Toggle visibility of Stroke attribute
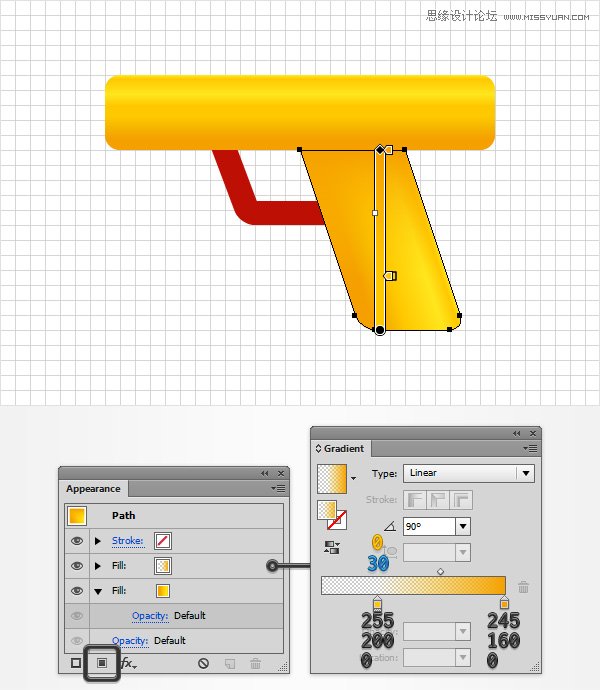The image size is (600, 690). tap(77, 540)
